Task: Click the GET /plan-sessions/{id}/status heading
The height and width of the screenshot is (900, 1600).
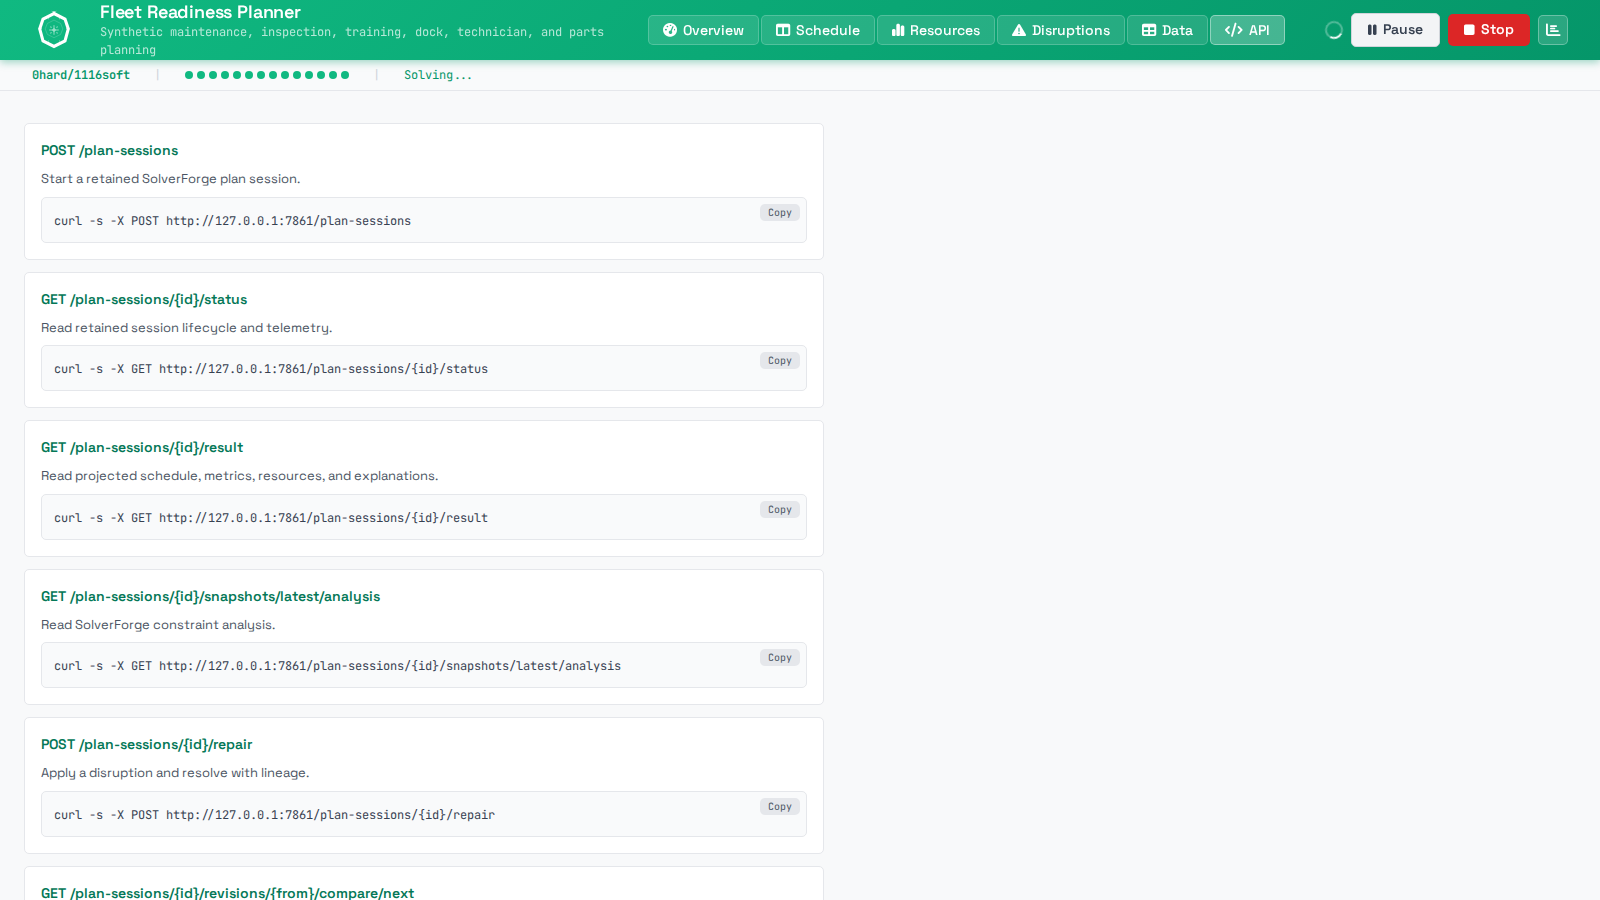Action: tap(144, 300)
